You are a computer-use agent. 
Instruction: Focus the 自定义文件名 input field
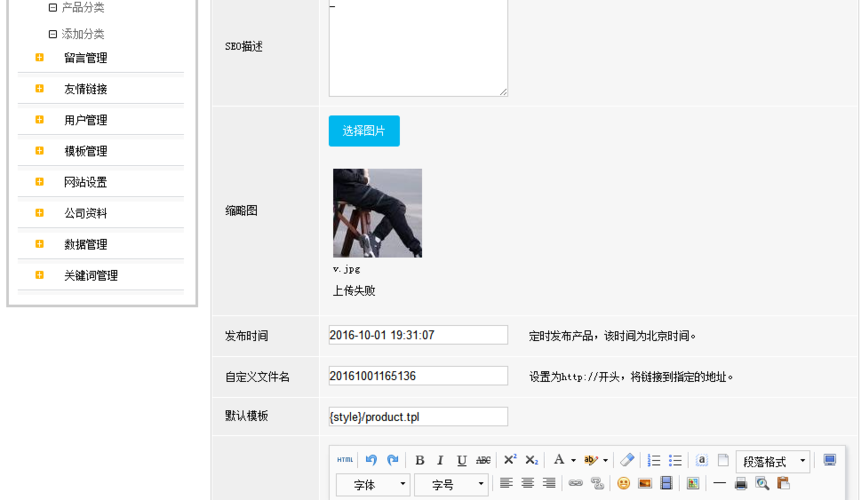418,376
